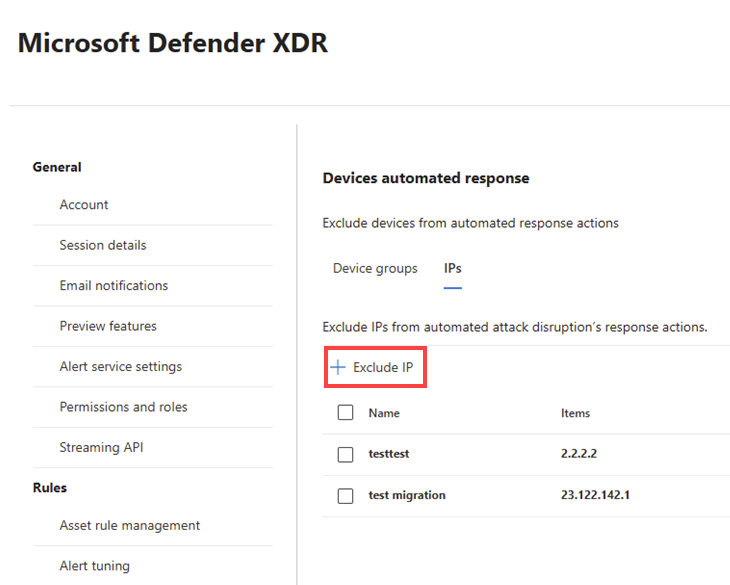Click the General section heading
730x585 pixels.
[x=57, y=167]
